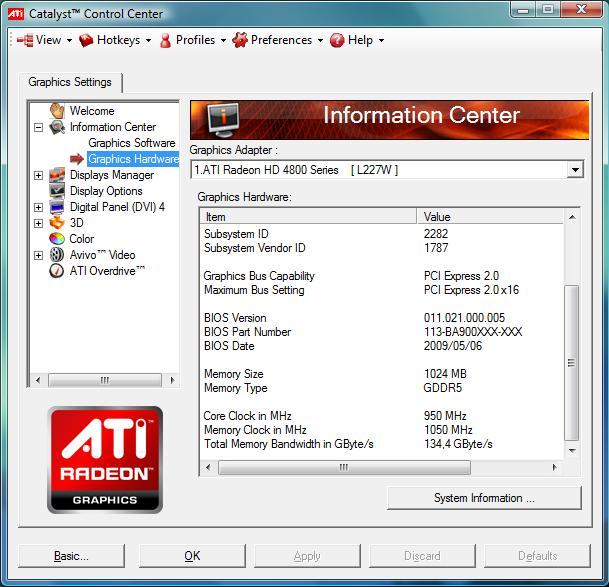Viewport: 609px width, 587px height.
Task: Collapse the Information Center tree node
Action: (x=38, y=127)
